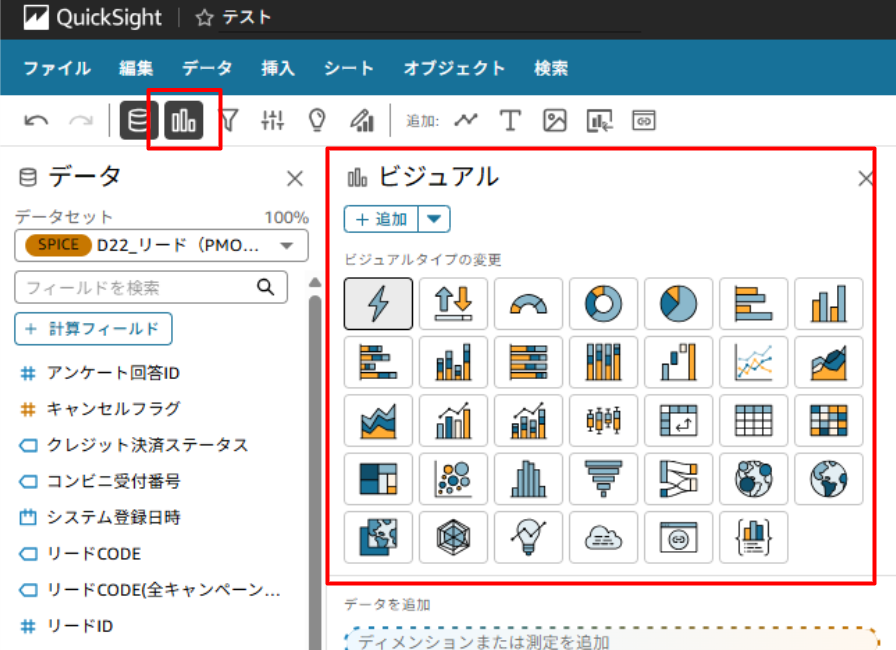Viewport: 896px width, 650px height.
Task: Open the parameters sliders icon
Action: pyautogui.click(x=273, y=121)
